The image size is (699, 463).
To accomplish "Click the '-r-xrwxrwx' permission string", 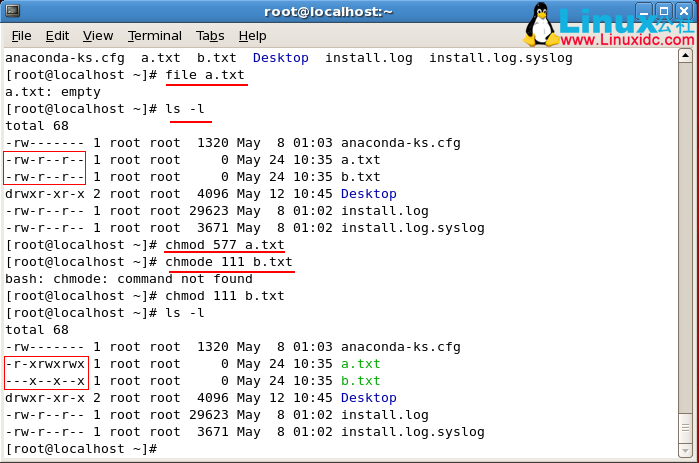I will 45,364.
